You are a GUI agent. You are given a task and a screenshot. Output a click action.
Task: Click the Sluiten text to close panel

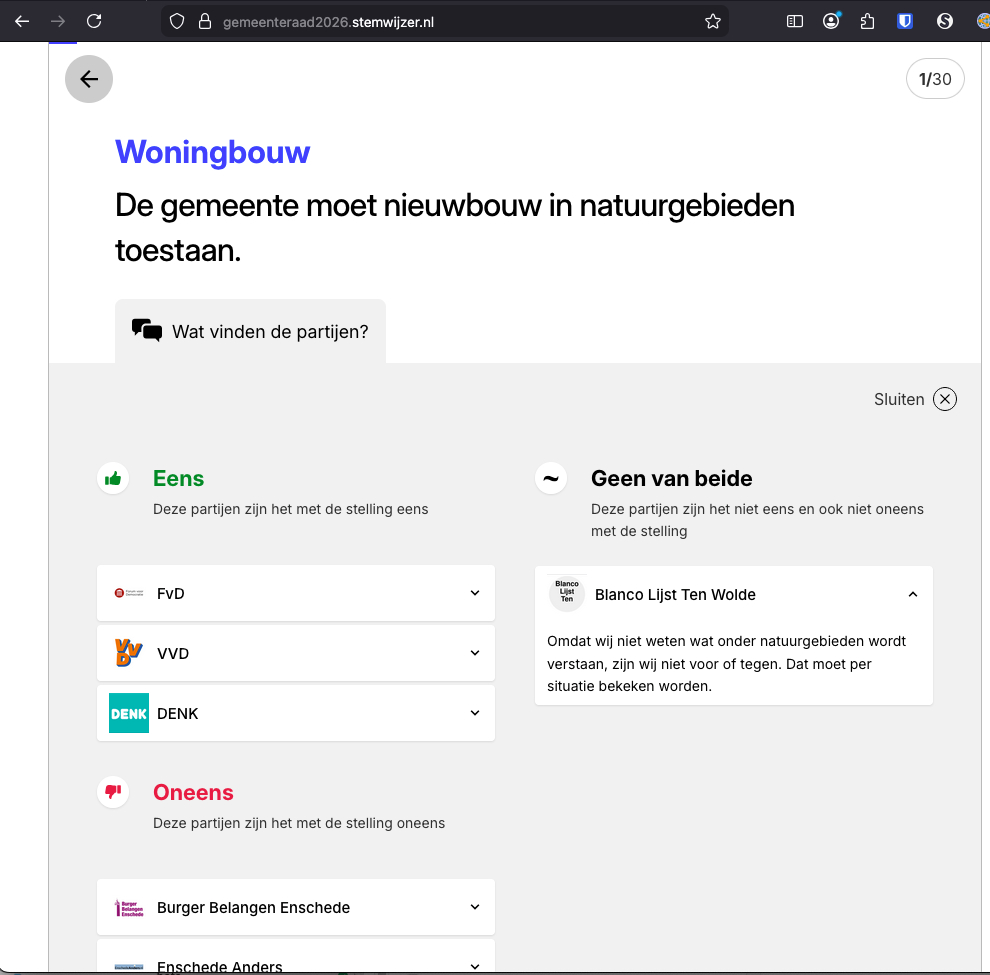[x=899, y=399]
